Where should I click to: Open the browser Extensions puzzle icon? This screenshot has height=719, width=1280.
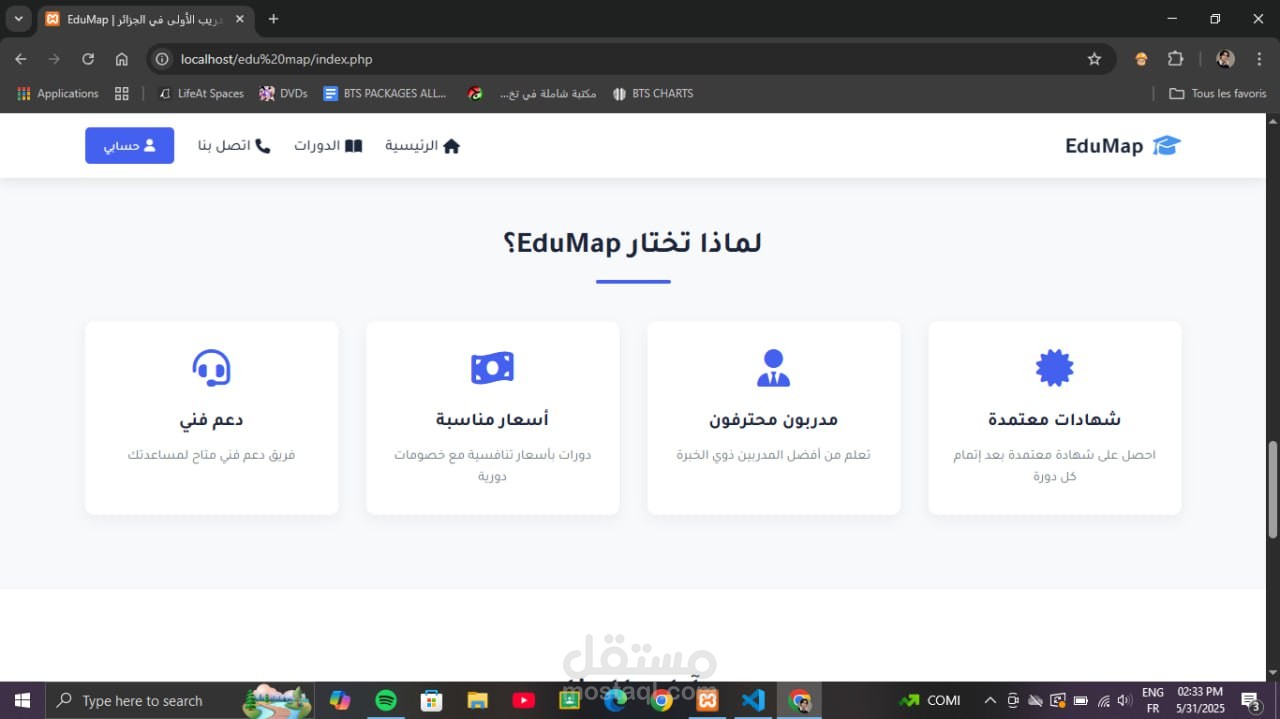1176,59
